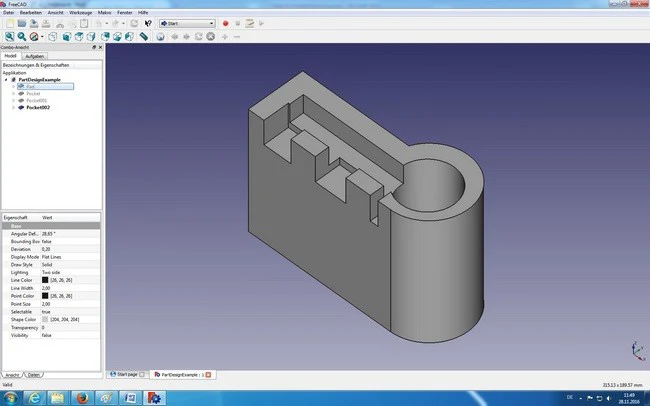Open the Daten property tab
Viewport: 650px width, 406px height.
tap(34, 375)
